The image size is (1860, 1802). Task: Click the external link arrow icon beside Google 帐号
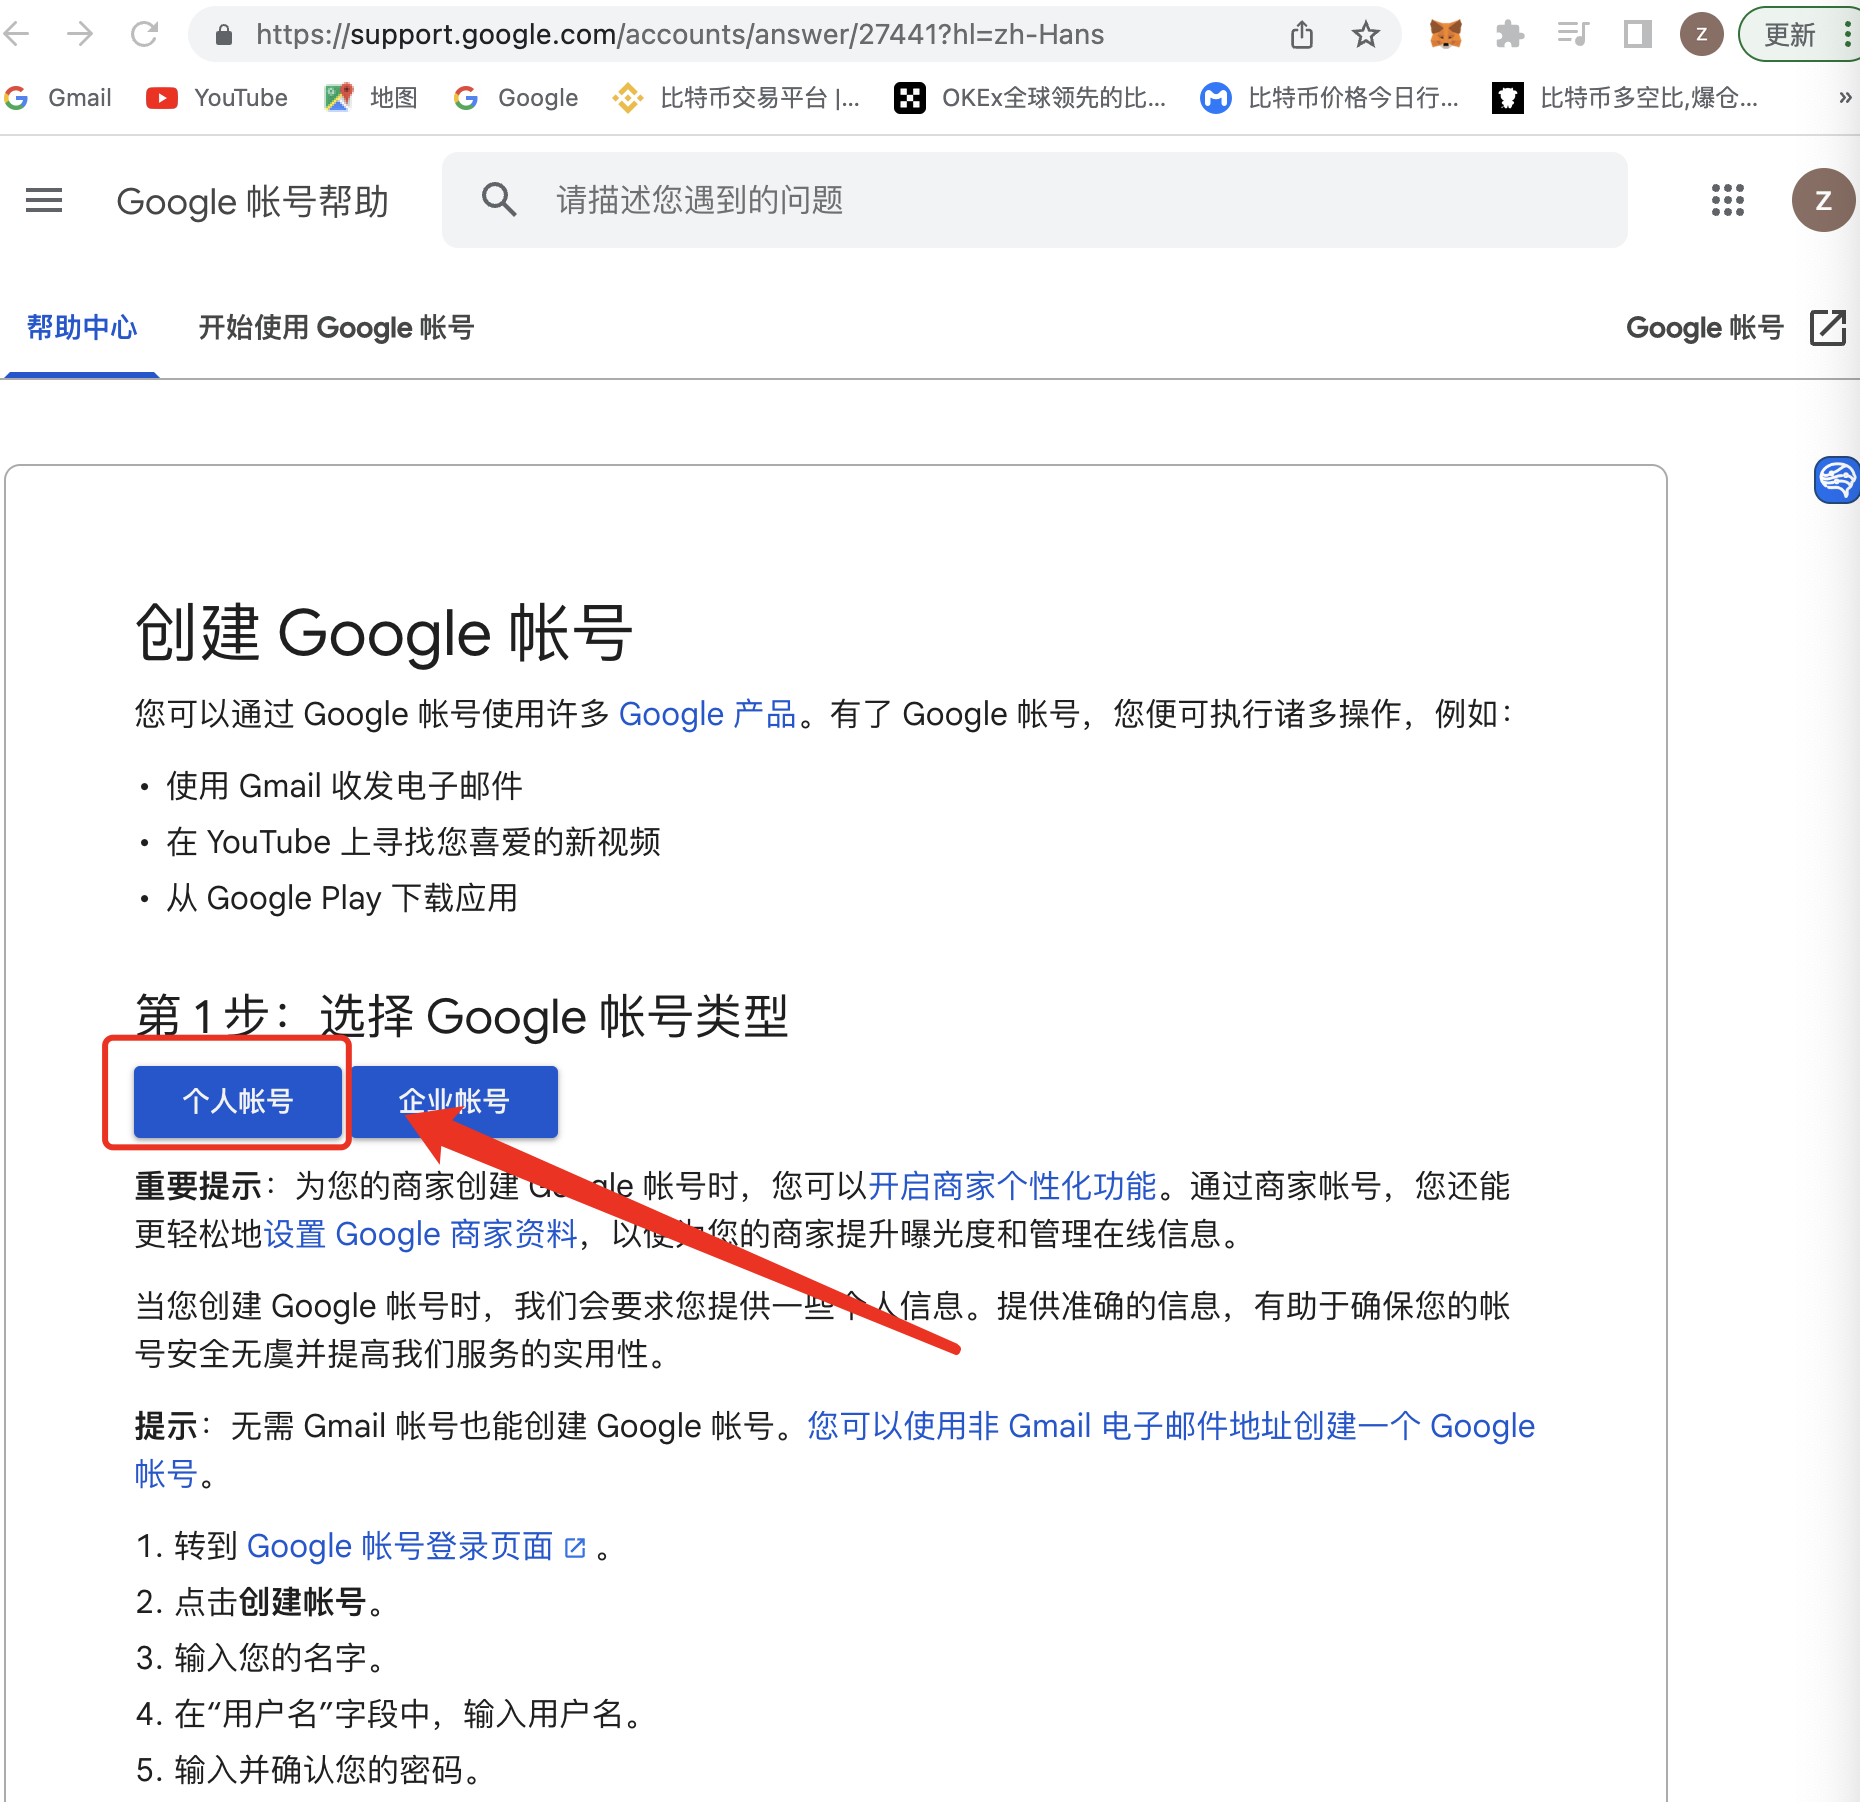pos(1827,328)
